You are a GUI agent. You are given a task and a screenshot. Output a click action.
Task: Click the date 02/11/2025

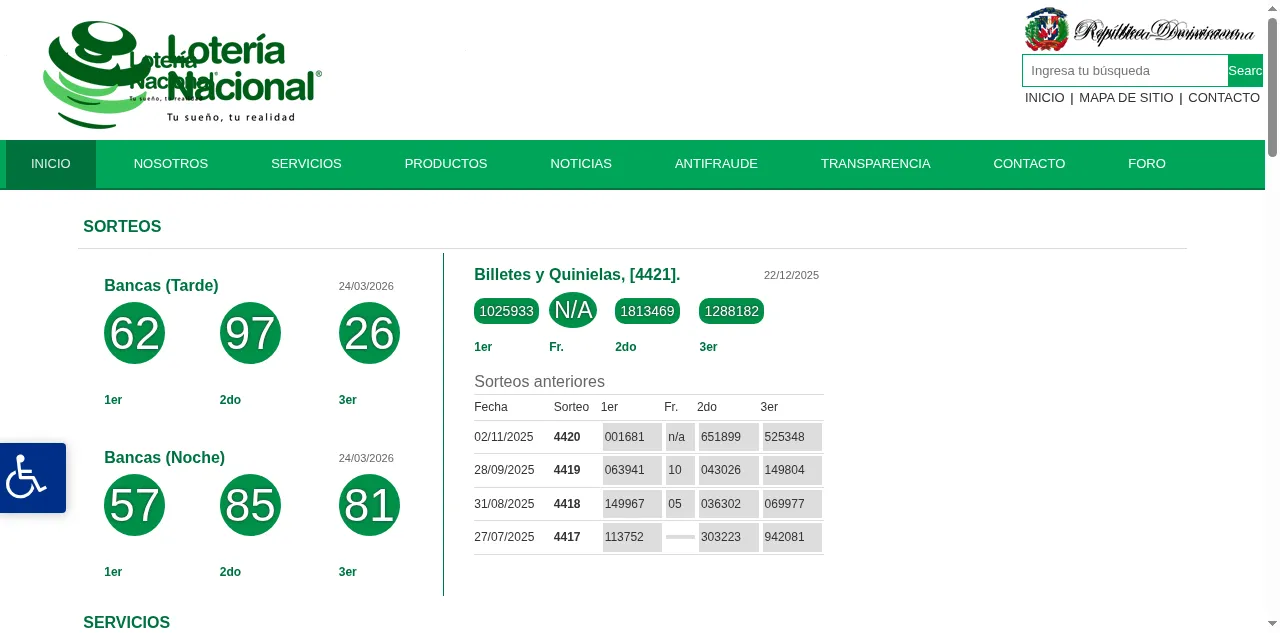pyautogui.click(x=504, y=437)
